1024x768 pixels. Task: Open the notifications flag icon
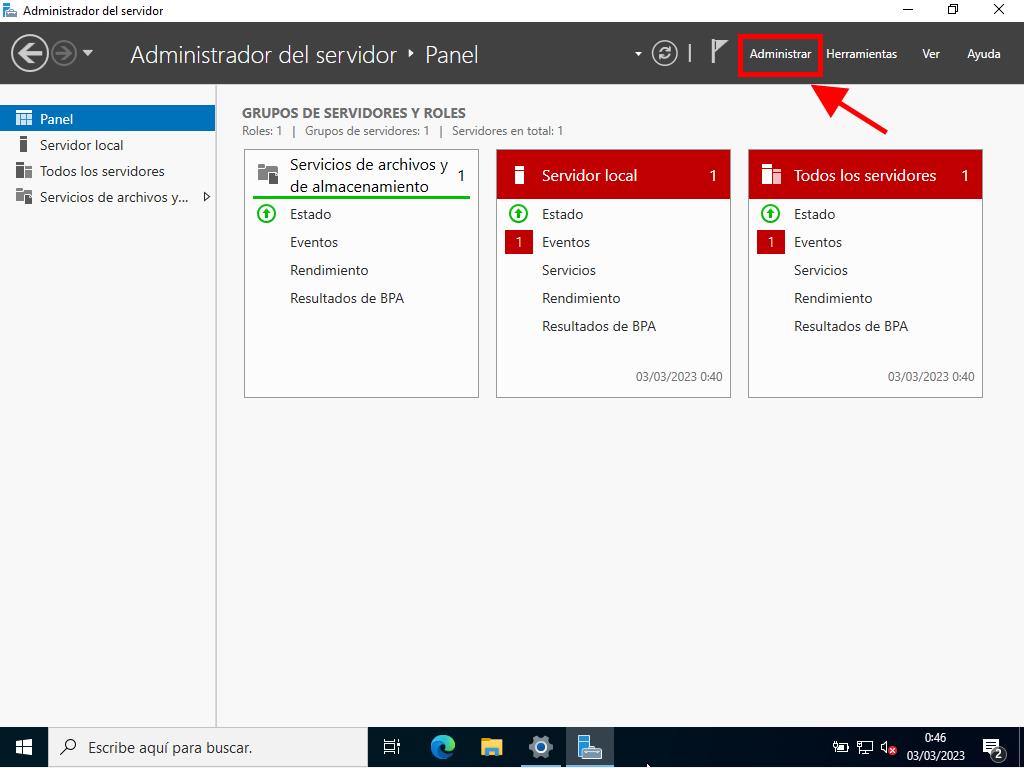[x=718, y=52]
